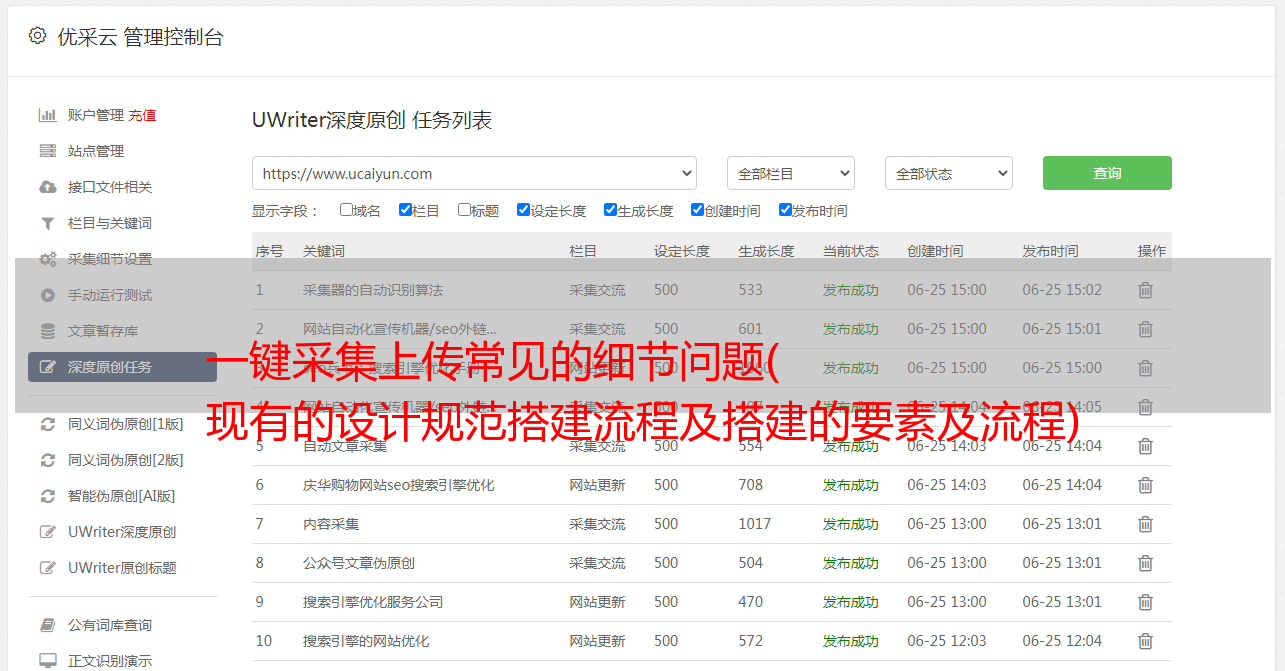The height and width of the screenshot is (671, 1285).
Task: Click keyword 公众号文章伪原创
Action: click(x=359, y=563)
